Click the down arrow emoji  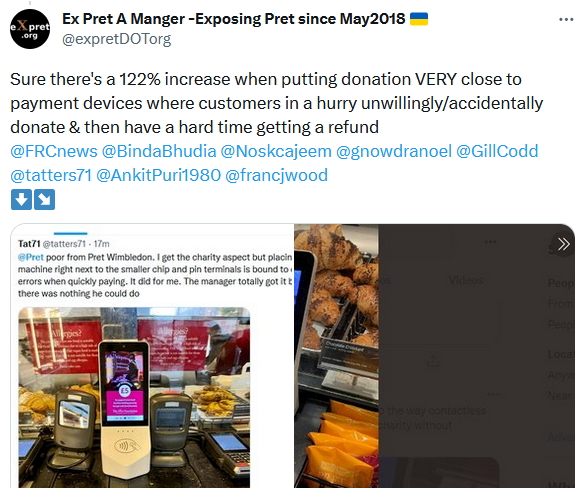(21, 199)
